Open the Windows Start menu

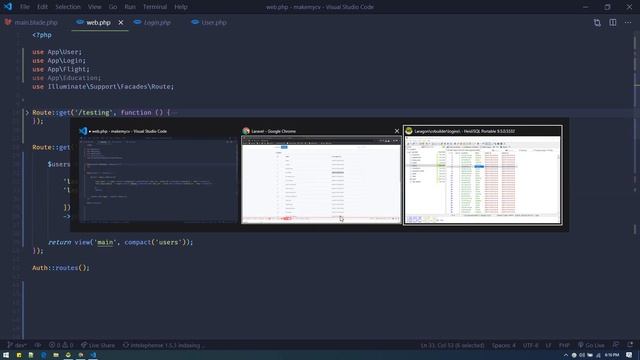(x=6, y=355)
